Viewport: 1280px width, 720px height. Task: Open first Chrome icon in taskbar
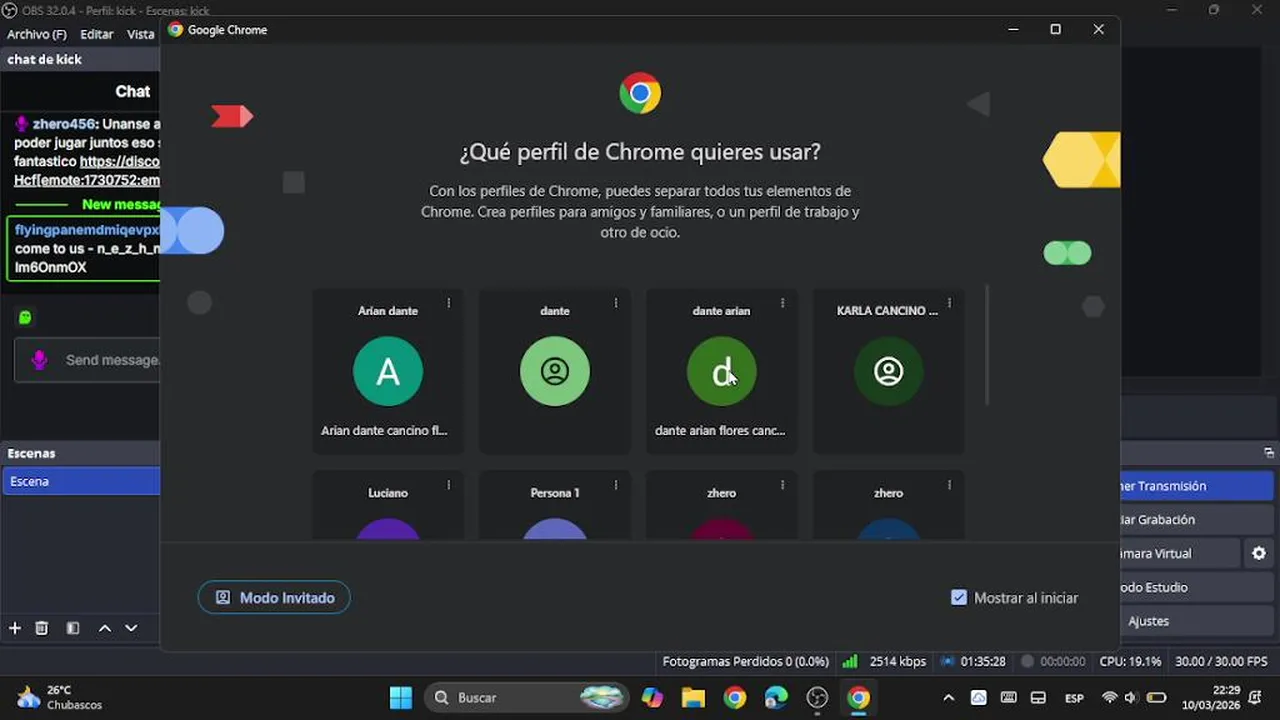735,697
